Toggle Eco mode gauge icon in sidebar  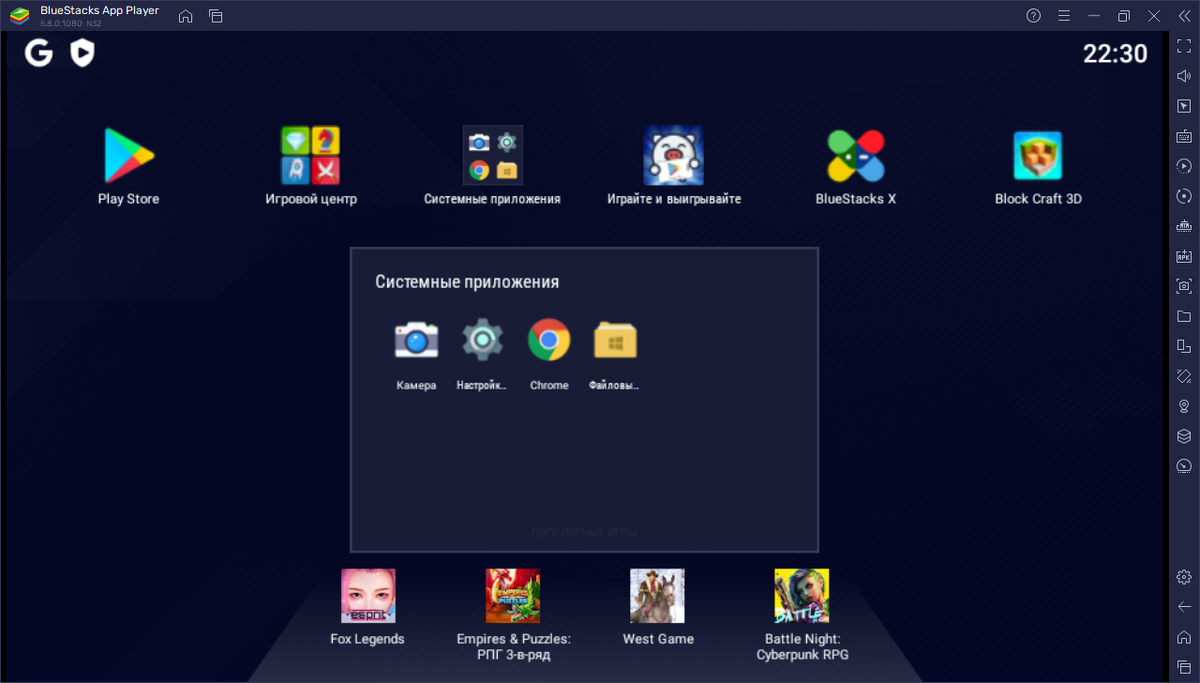coord(1184,466)
